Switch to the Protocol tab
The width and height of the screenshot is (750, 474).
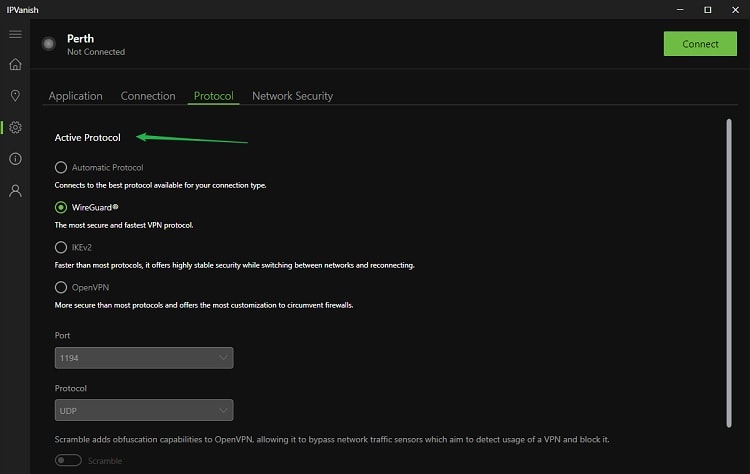click(x=214, y=96)
